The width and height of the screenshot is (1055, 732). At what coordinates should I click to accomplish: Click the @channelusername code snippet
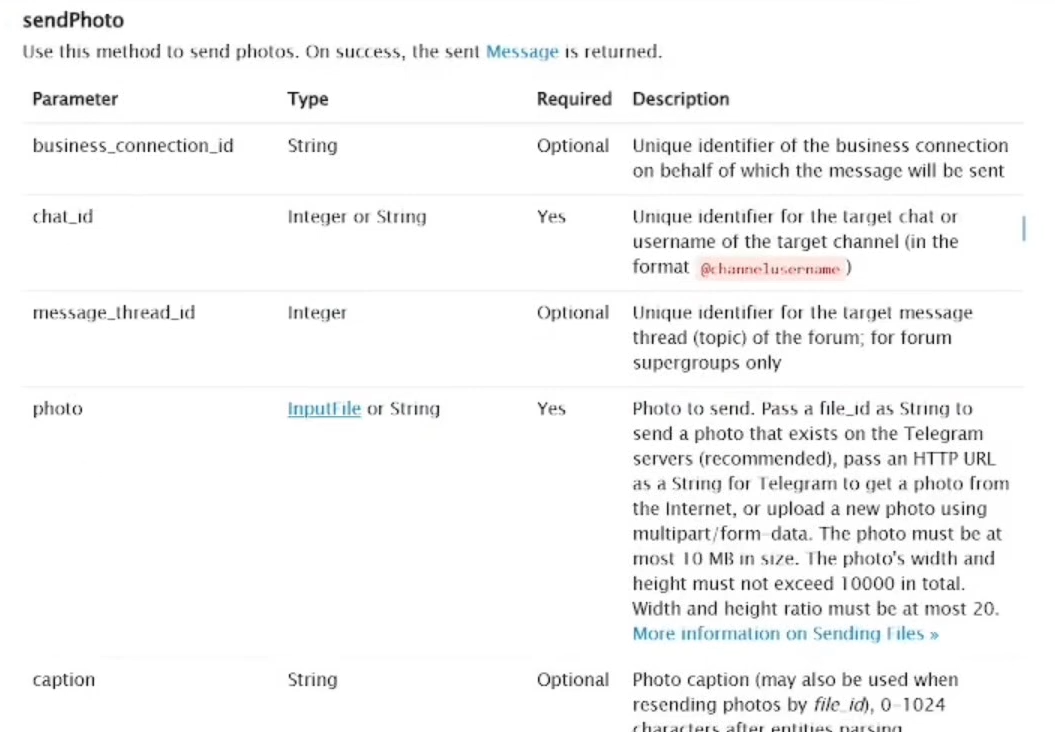pyautogui.click(x=770, y=269)
